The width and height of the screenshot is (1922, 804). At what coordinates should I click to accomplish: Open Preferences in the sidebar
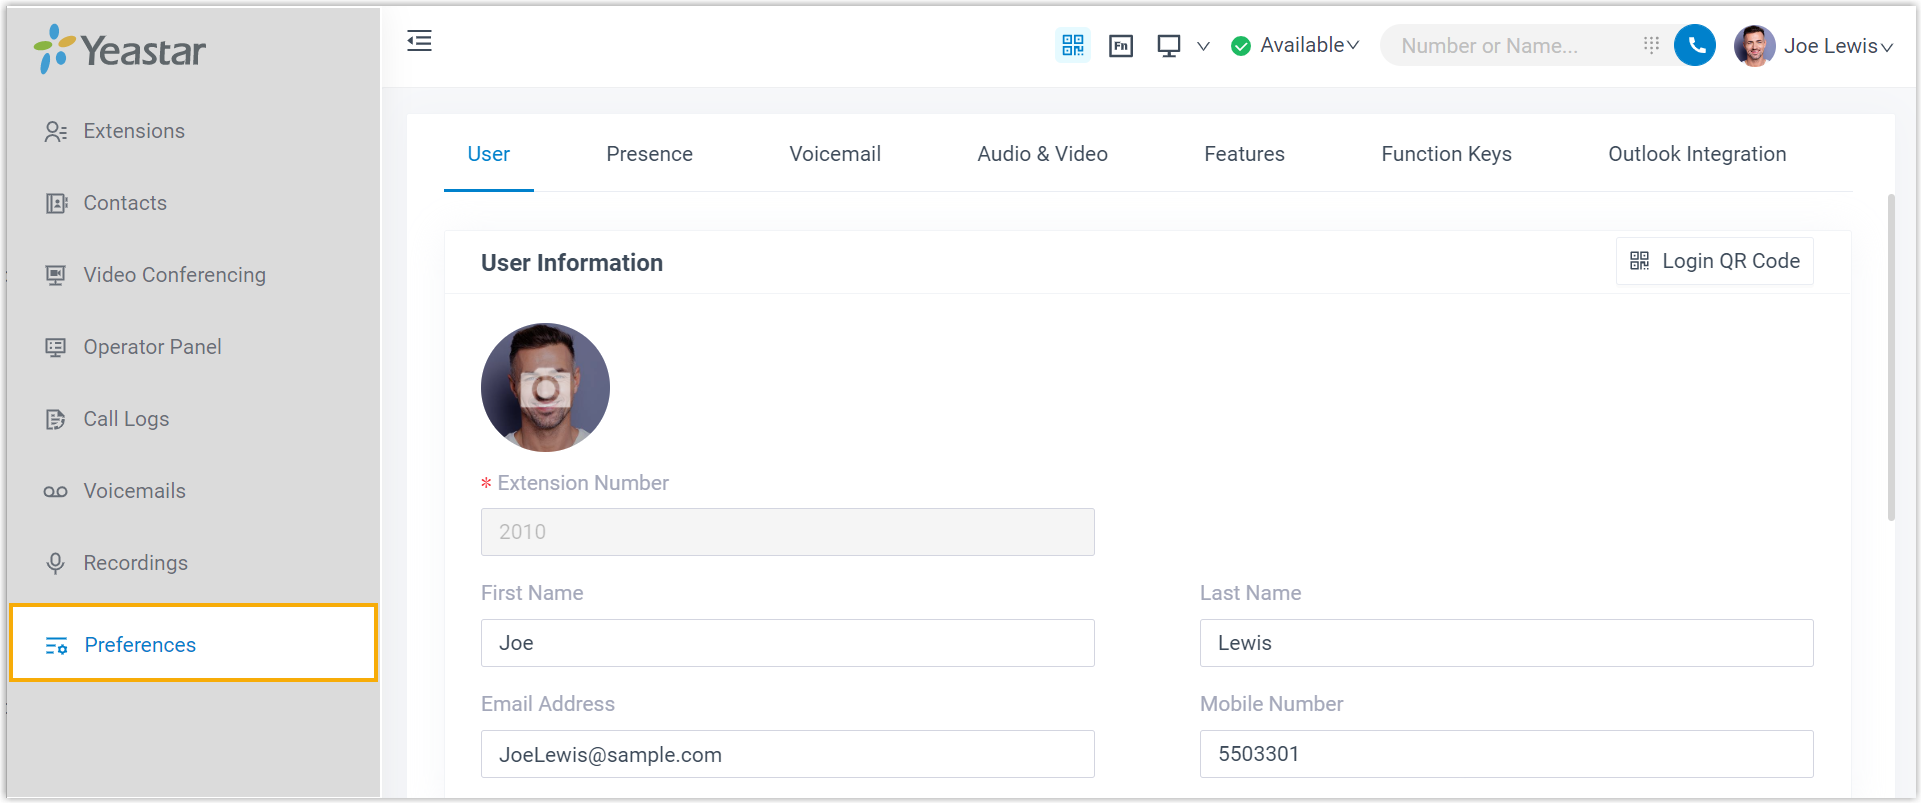[x=193, y=644]
